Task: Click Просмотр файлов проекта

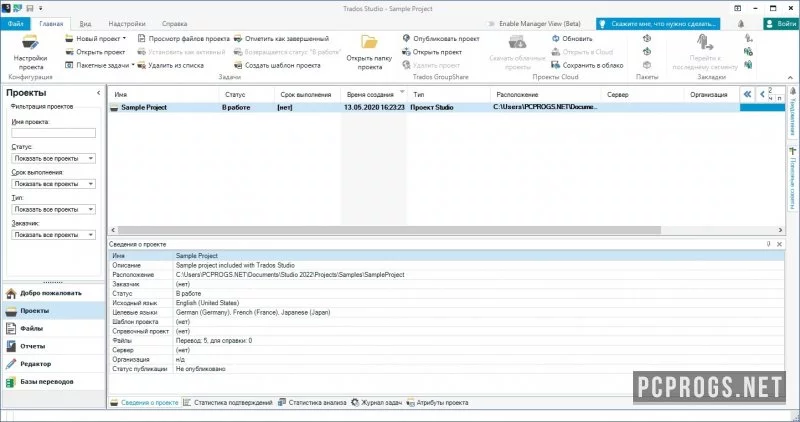Action: (x=184, y=38)
